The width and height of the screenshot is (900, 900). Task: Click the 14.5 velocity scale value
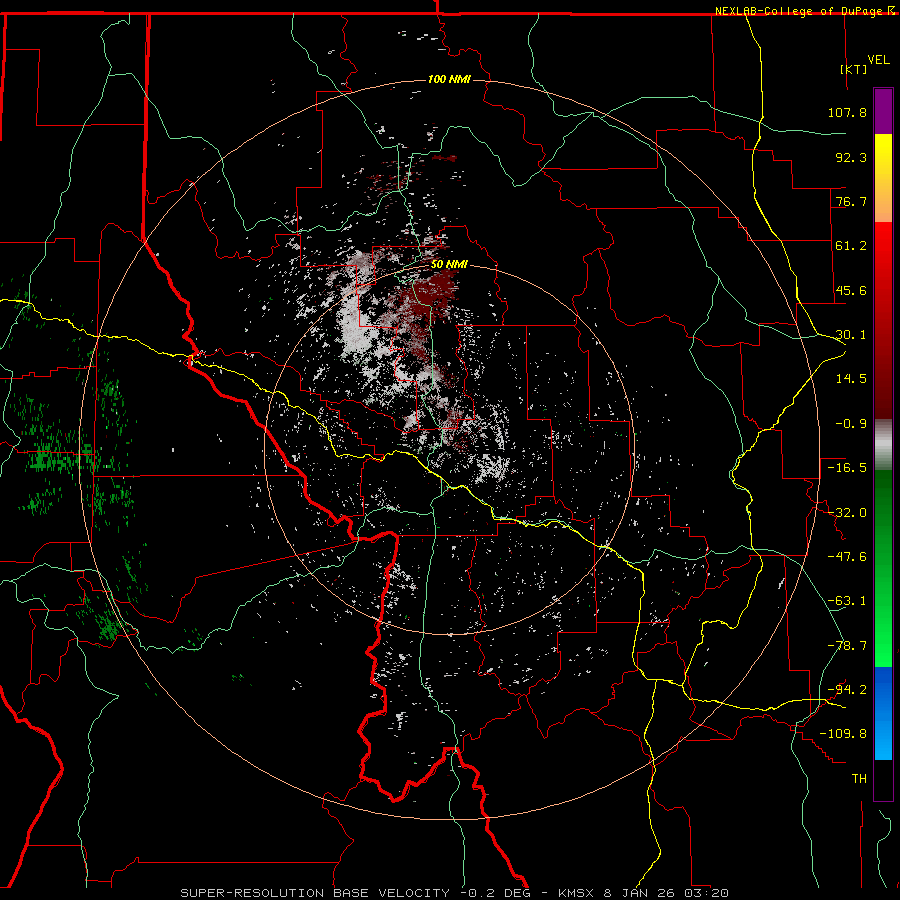pos(851,379)
